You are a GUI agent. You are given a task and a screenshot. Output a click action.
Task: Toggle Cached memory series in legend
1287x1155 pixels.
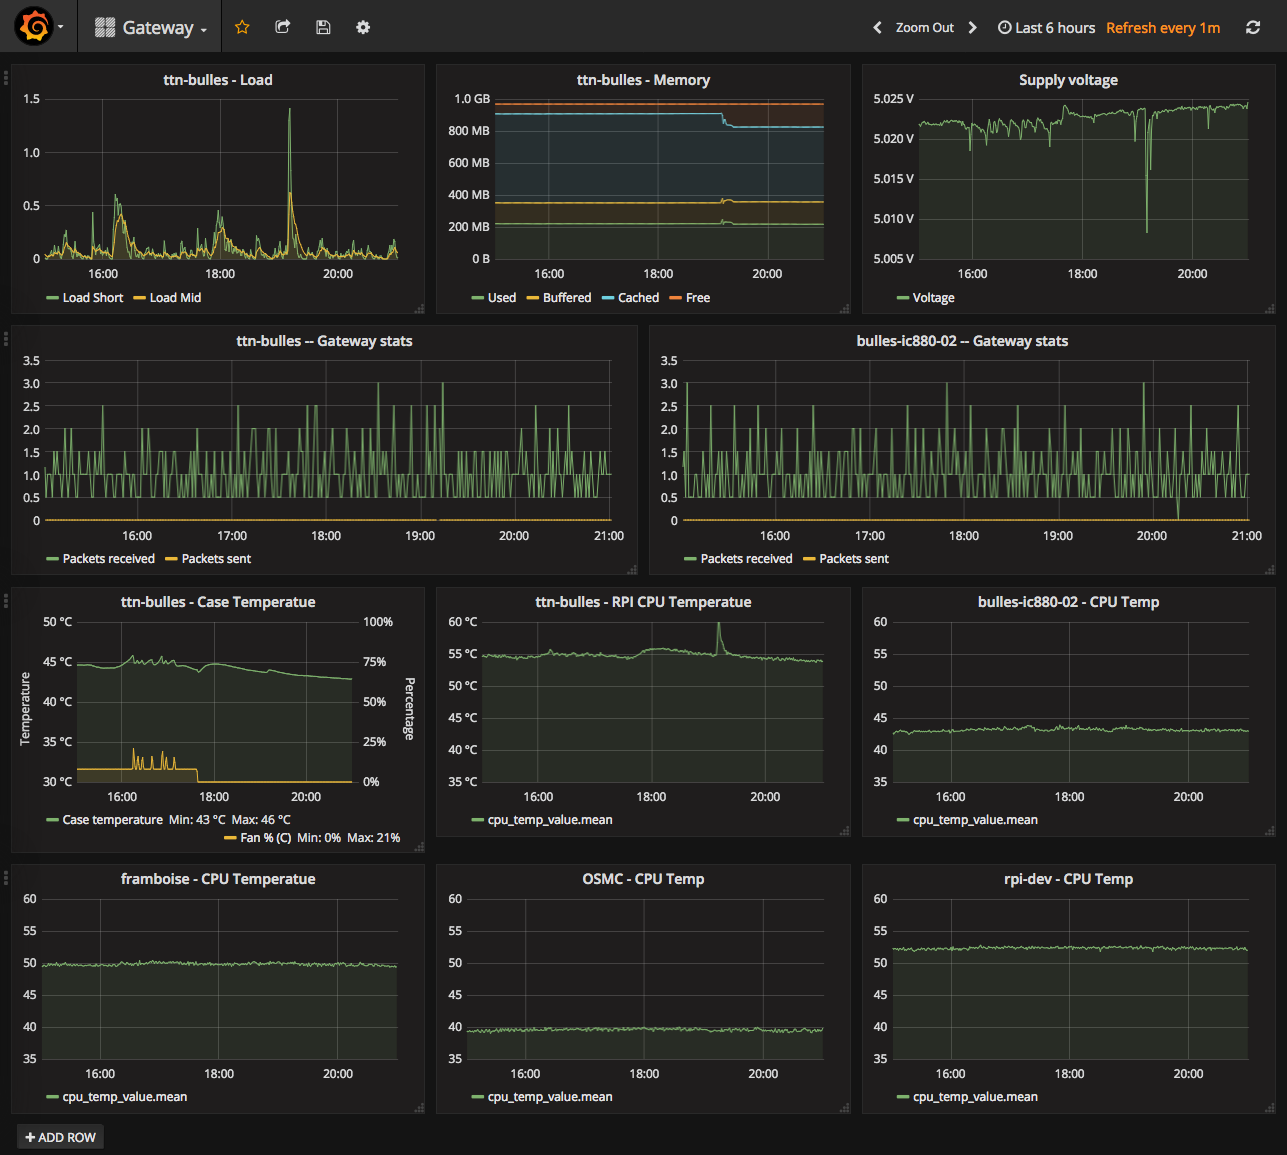tap(638, 298)
